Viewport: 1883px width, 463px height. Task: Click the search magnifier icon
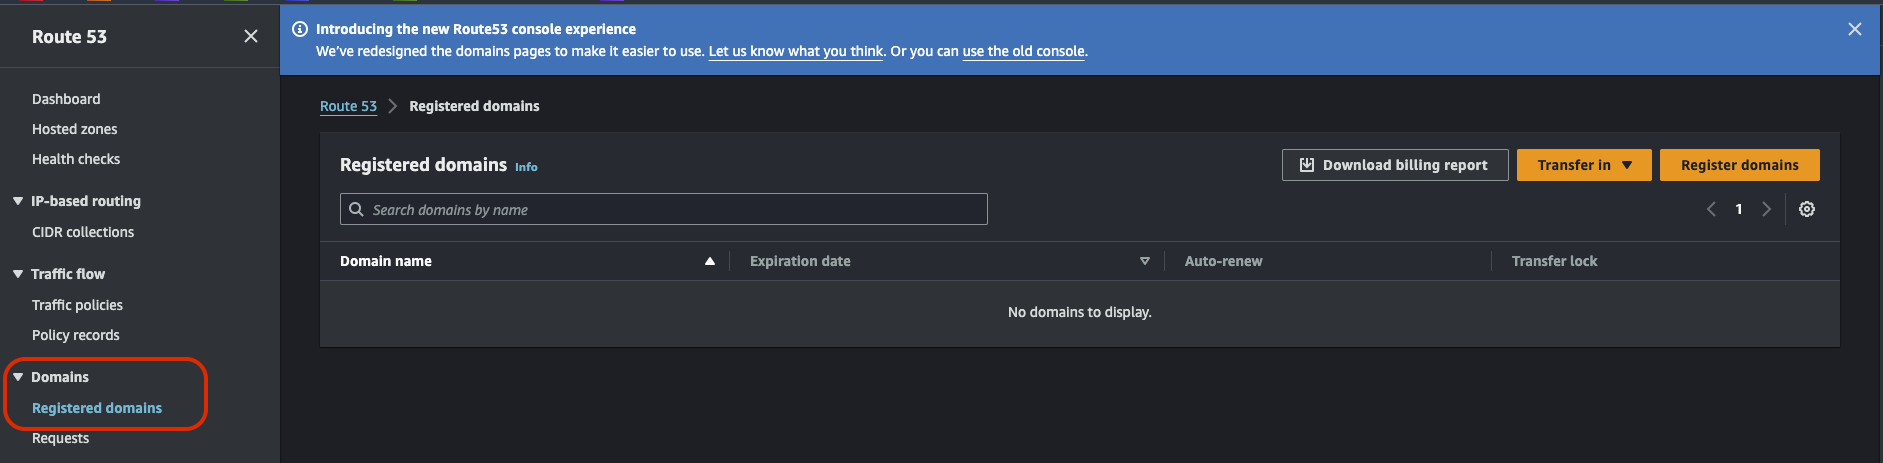click(356, 209)
